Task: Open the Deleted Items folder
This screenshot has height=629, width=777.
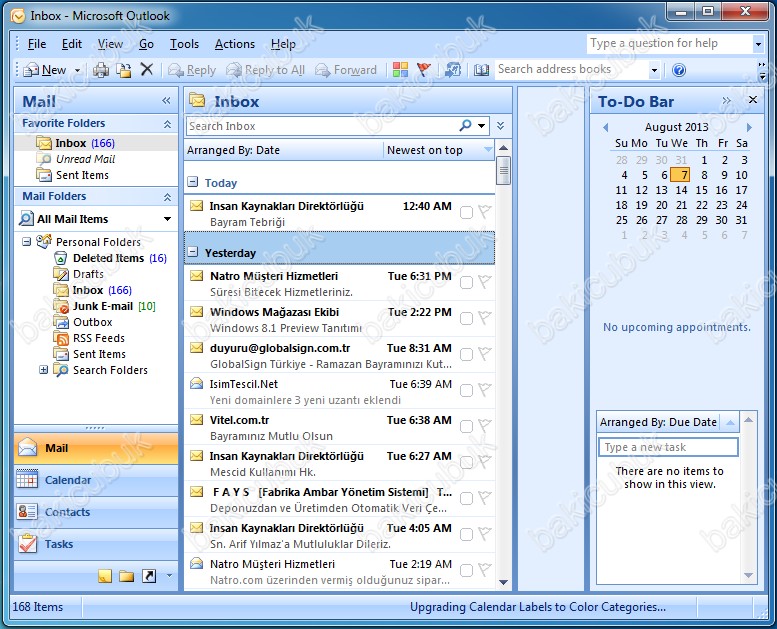Action: (x=109, y=258)
